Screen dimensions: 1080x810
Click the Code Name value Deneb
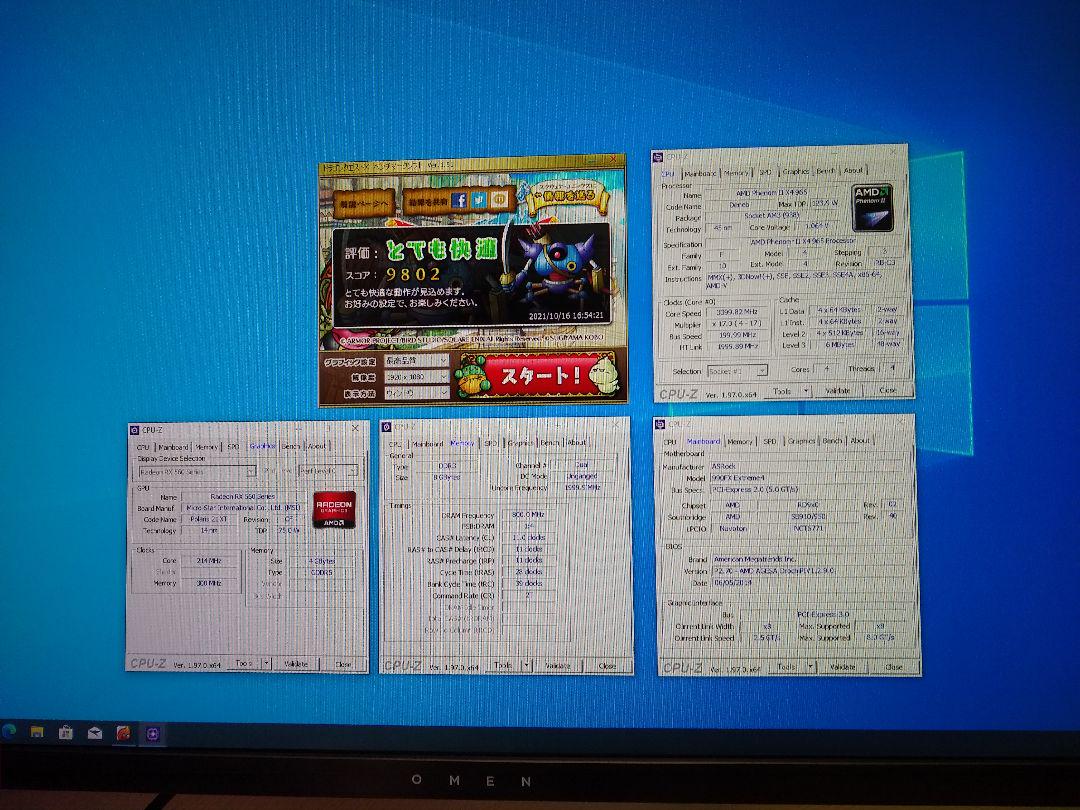pos(738,205)
